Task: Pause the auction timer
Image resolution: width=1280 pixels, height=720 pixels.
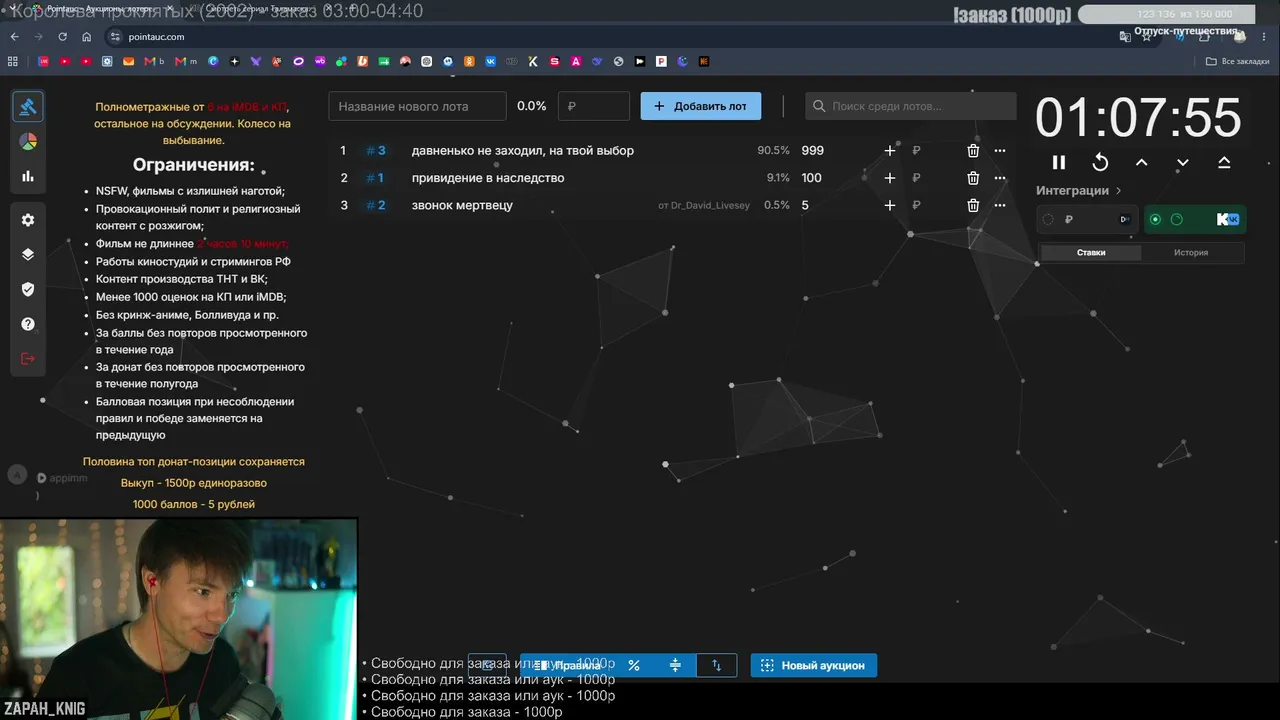Action: click(1059, 162)
